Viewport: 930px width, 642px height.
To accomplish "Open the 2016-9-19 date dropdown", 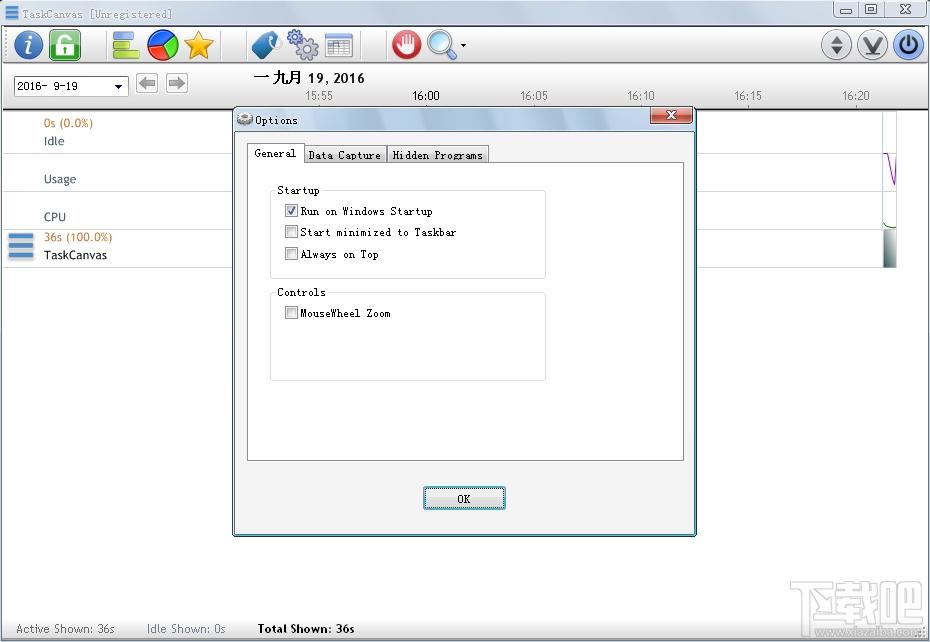I will click(x=119, y=87).
